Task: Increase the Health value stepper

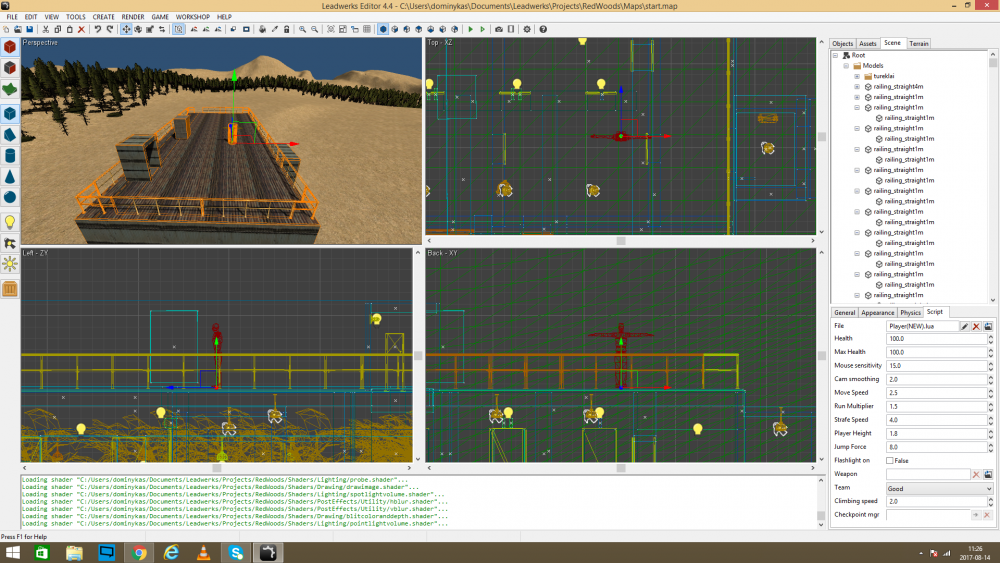Action: click(990, 337)
